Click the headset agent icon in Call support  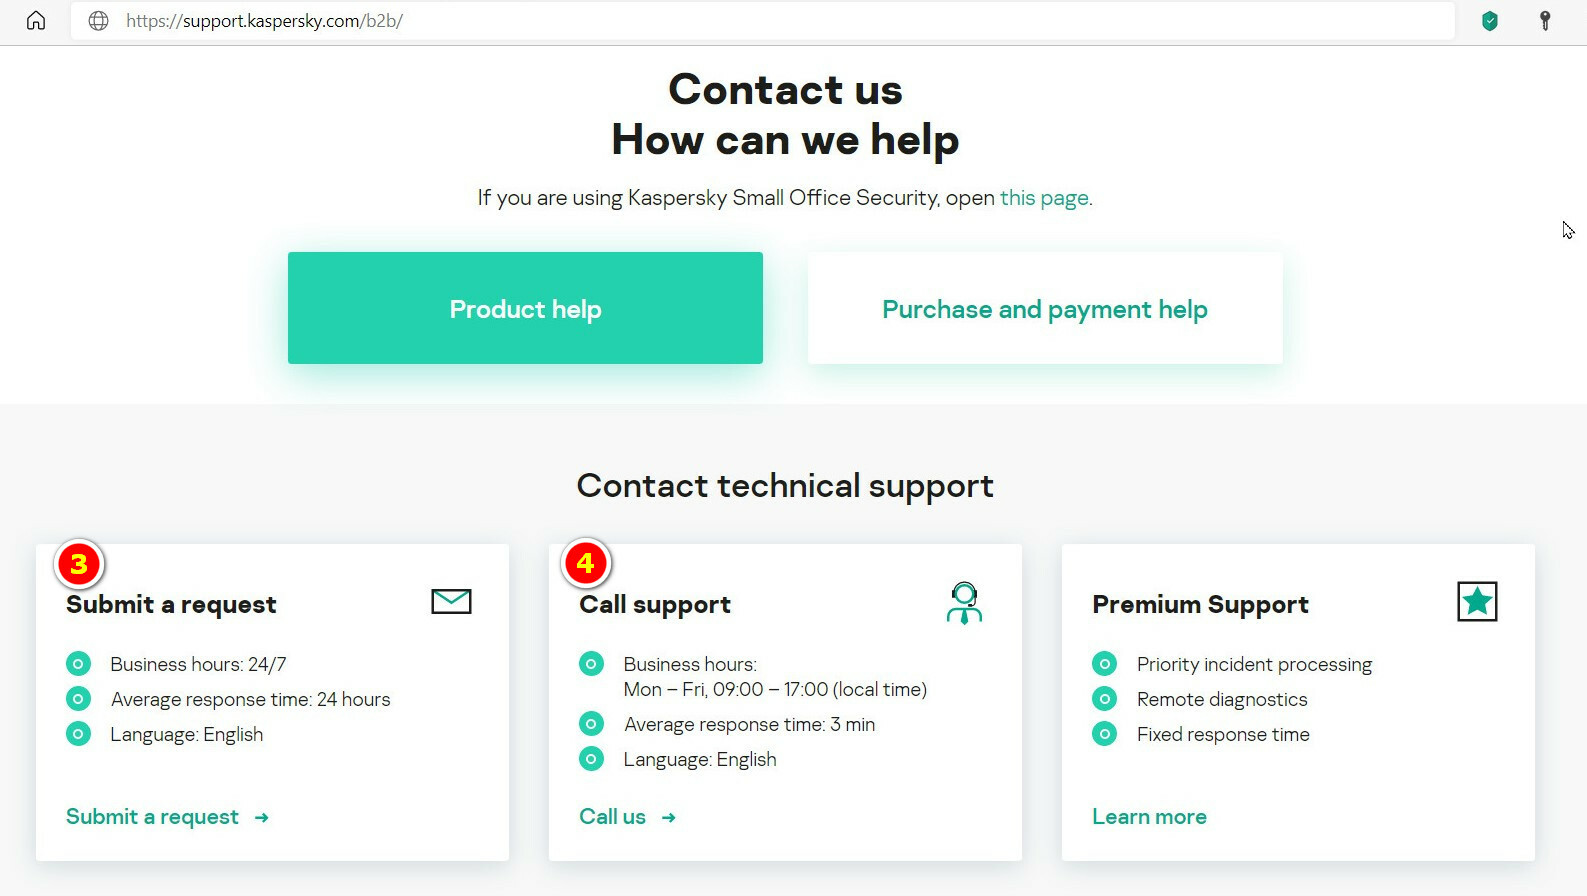(964, 602)
